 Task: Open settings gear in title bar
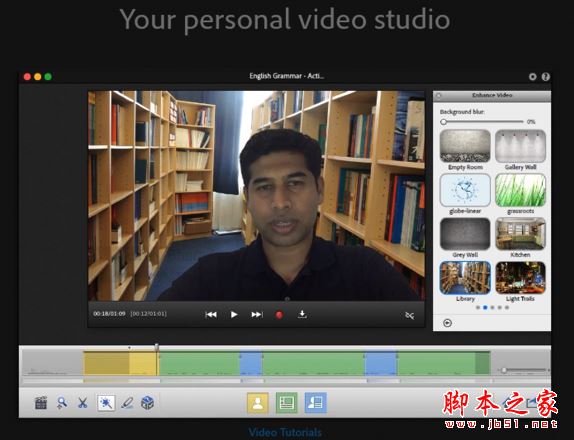[533, 77]
